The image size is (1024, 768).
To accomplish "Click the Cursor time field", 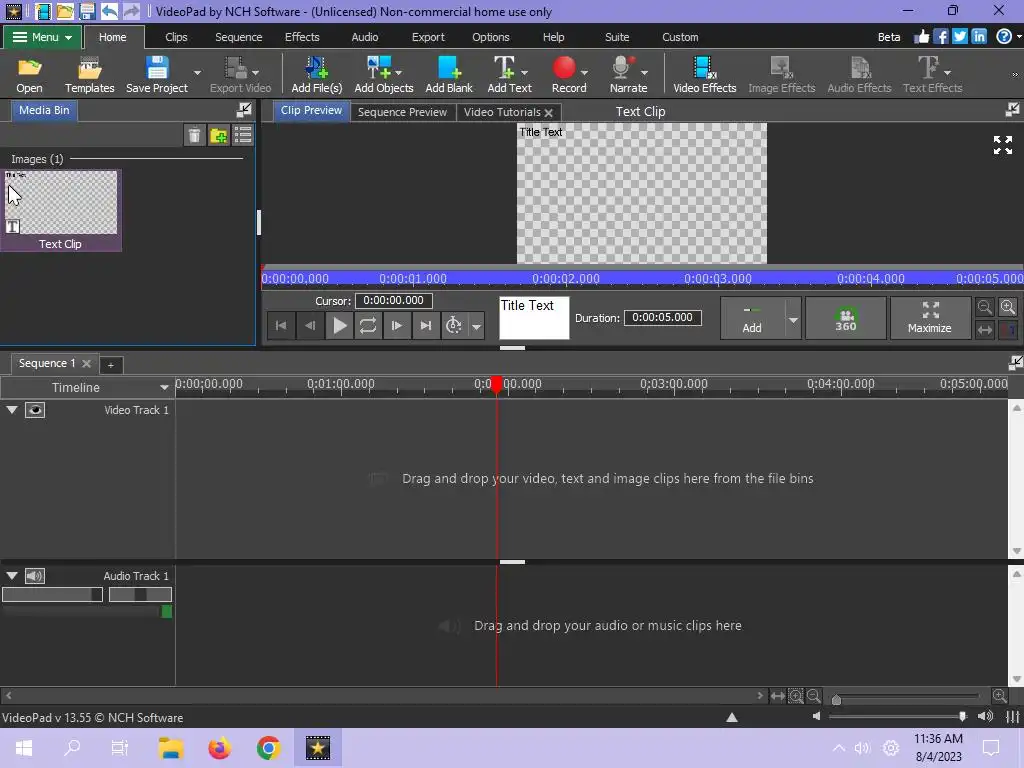I will 394,300.
